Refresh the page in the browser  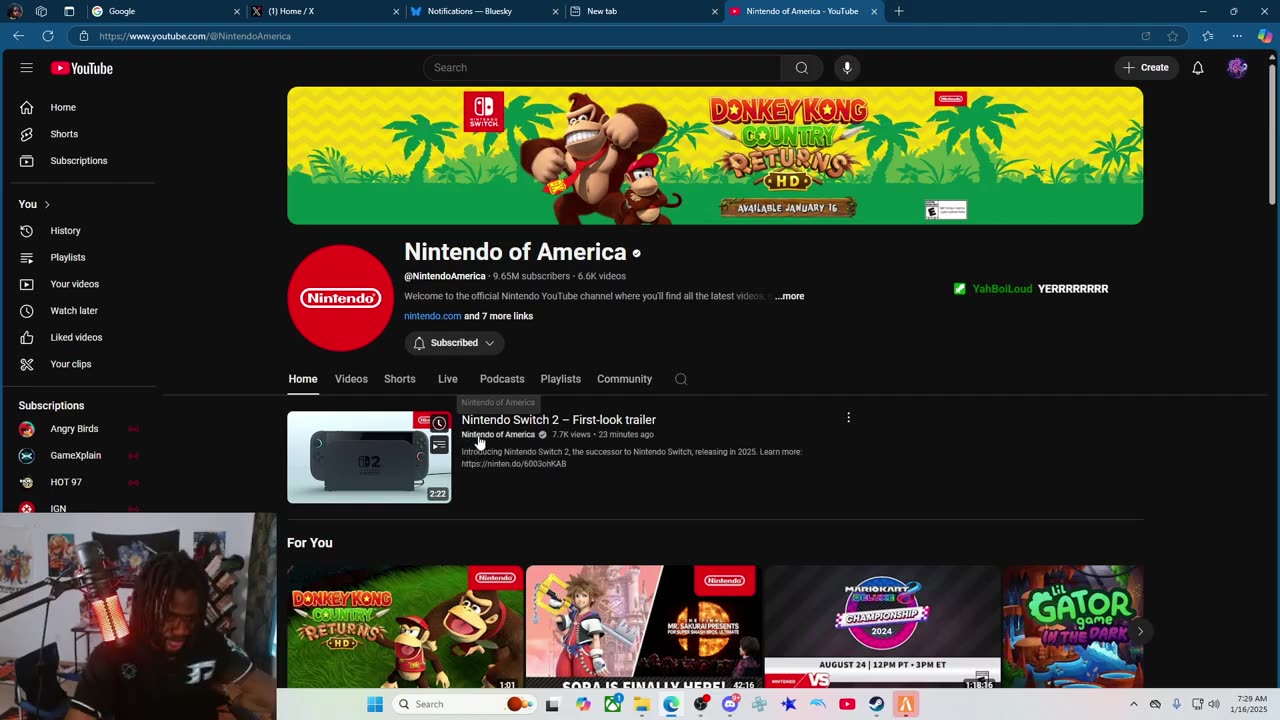pyautogui.click(x=47, y=36)
